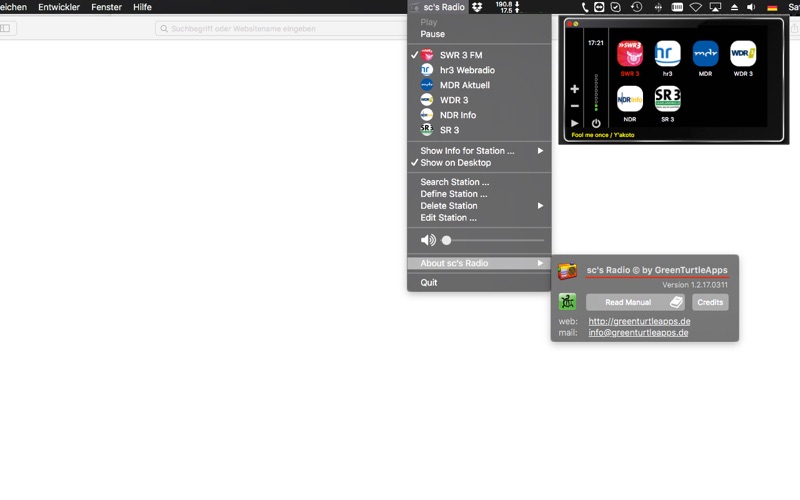Click Credits button in About panel
The height and width of the screenshot is (500, 800).
(710, 303)
